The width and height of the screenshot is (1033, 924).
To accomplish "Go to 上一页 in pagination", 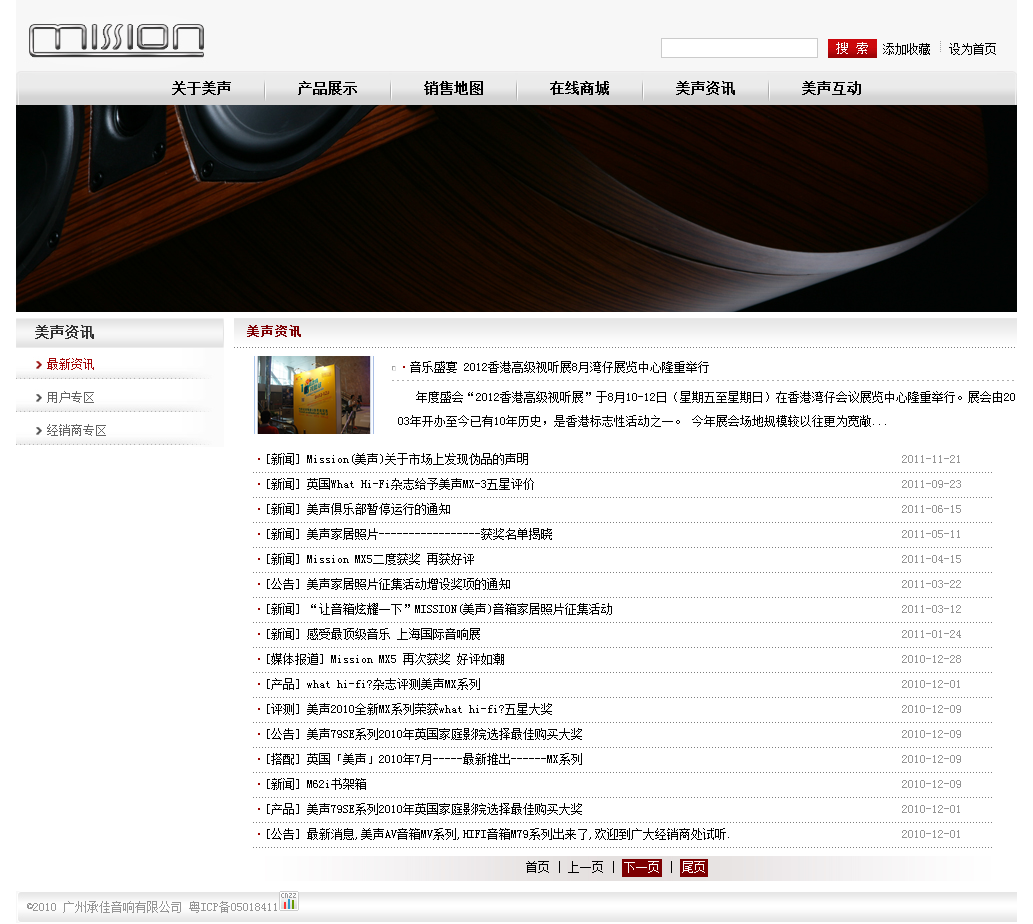I will point(586,867).
